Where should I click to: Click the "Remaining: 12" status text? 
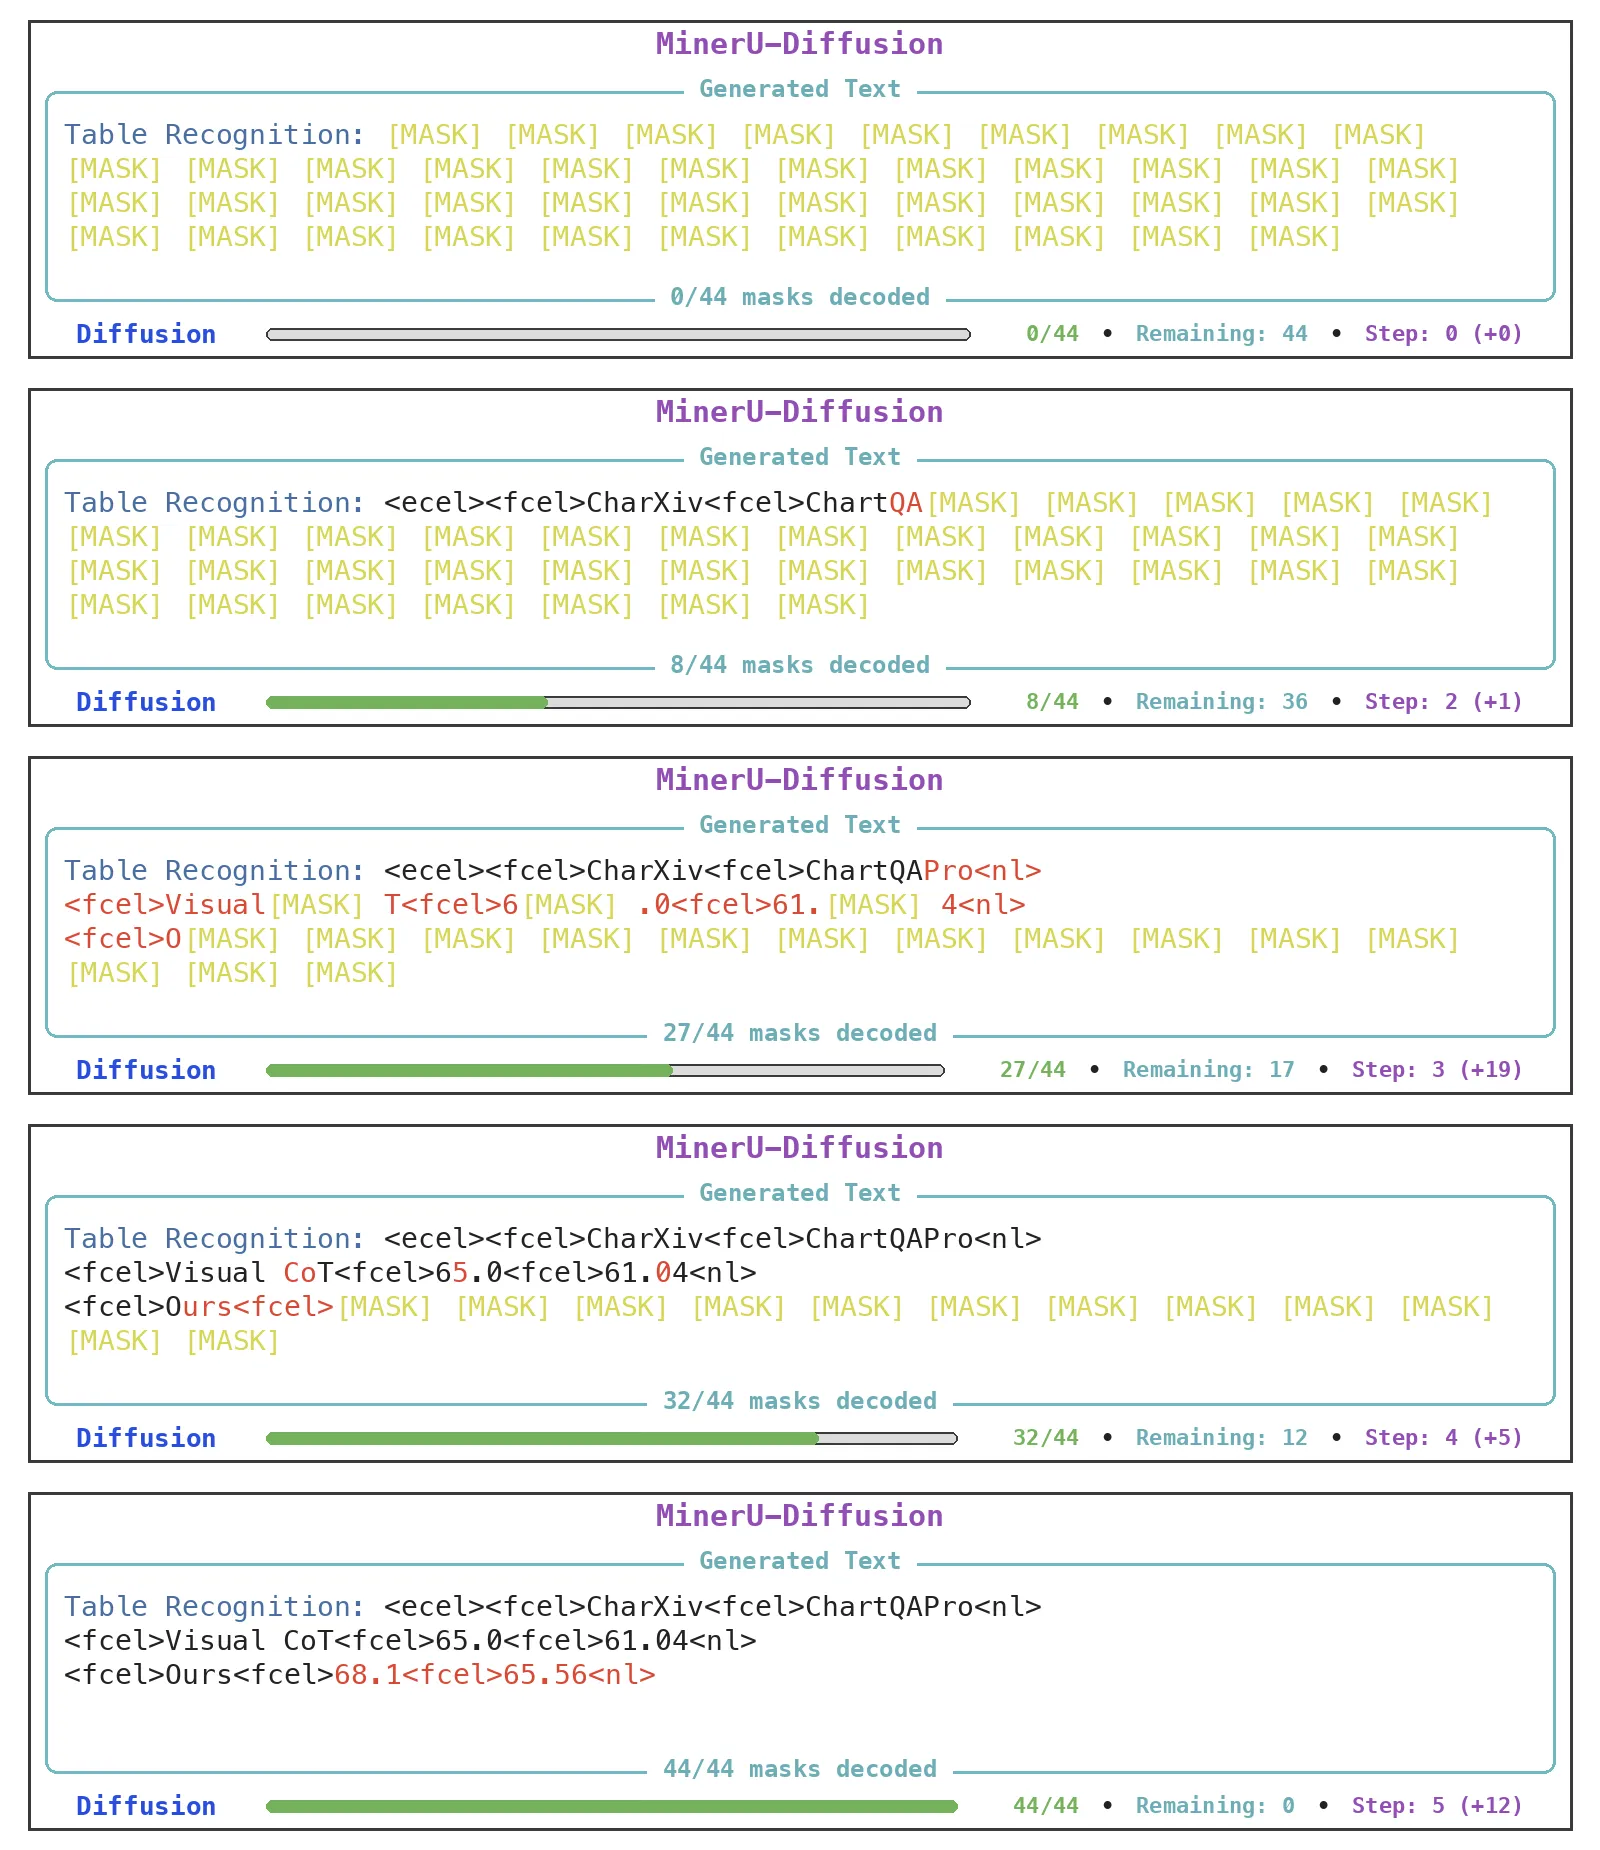(x=1221, y=1438)
